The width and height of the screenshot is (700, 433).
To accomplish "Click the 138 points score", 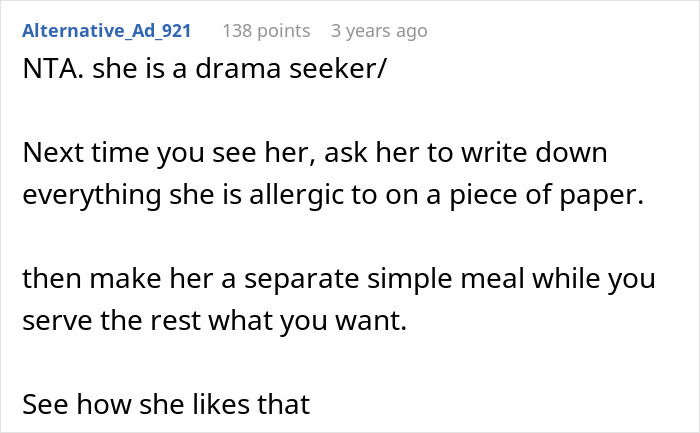I will (x=267, y=31).
